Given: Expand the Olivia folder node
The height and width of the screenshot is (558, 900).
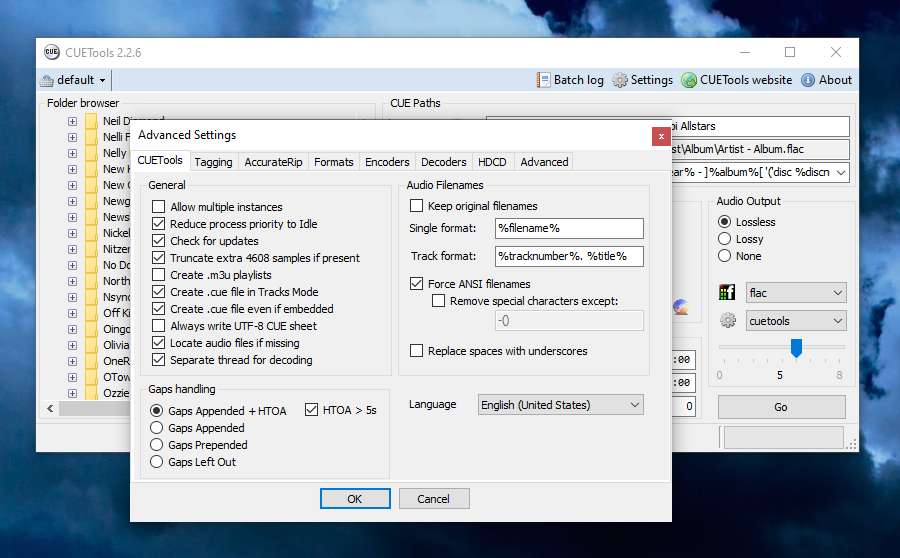Looking at the screenshot, I should tap(72, 345).
